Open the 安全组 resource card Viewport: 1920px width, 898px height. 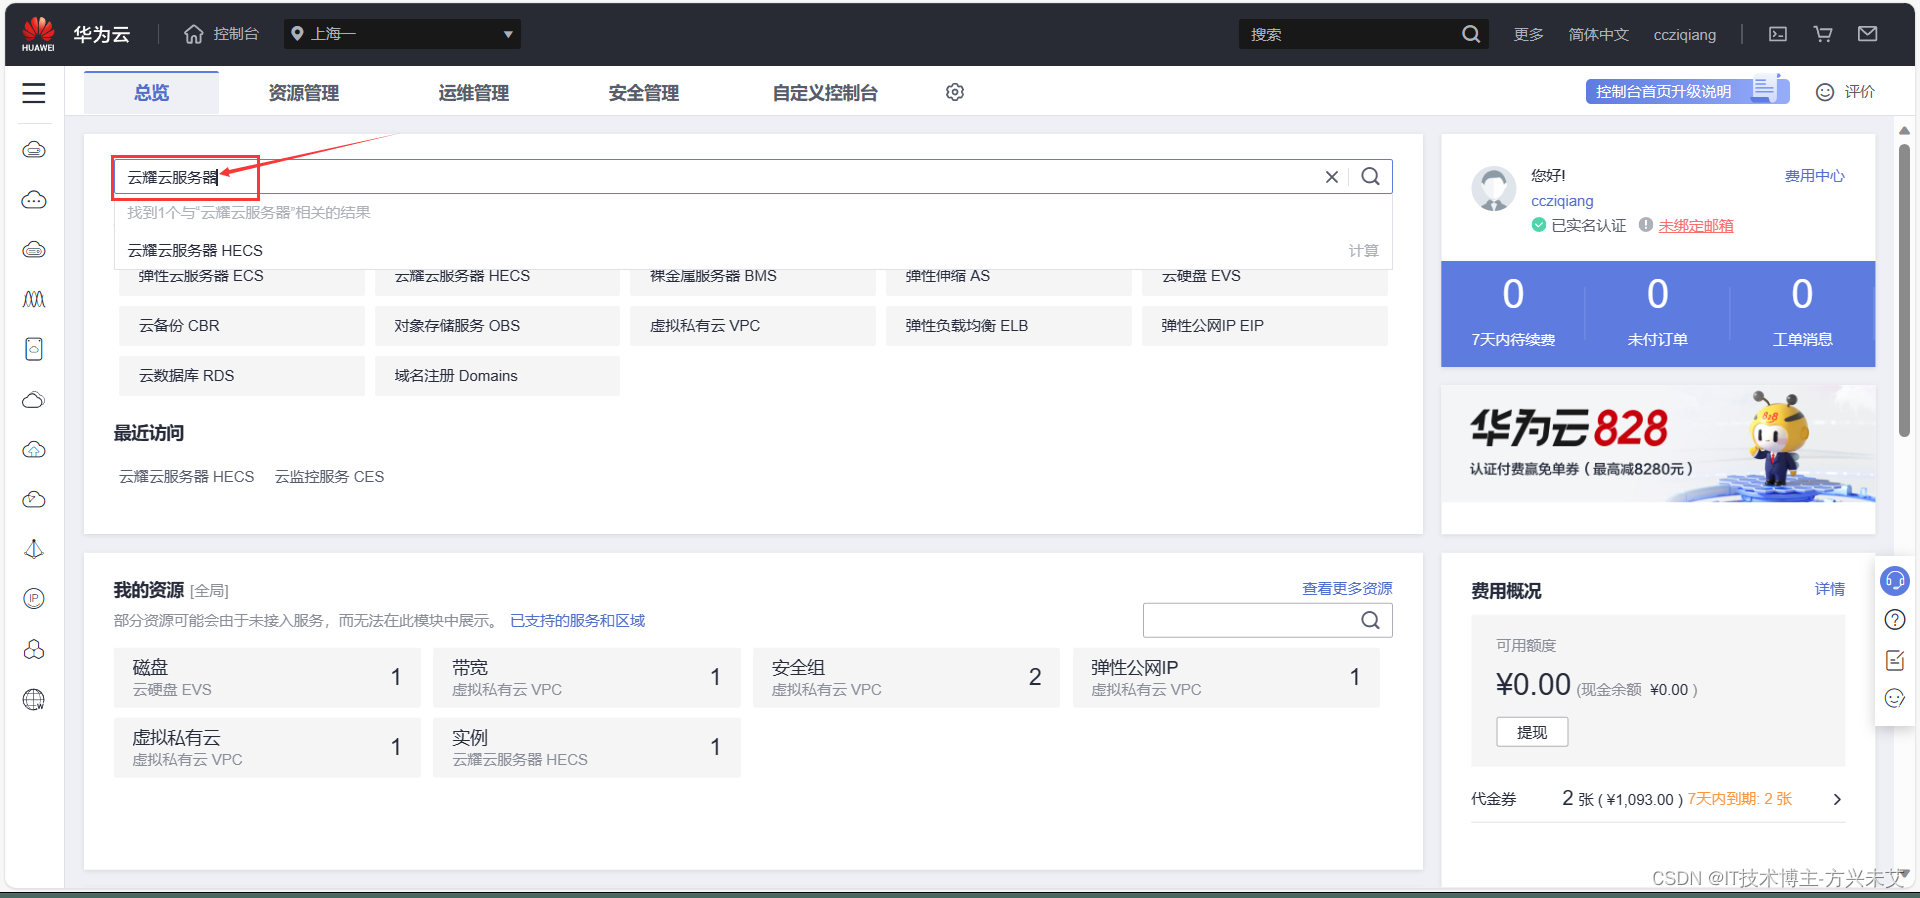[906, 678]
